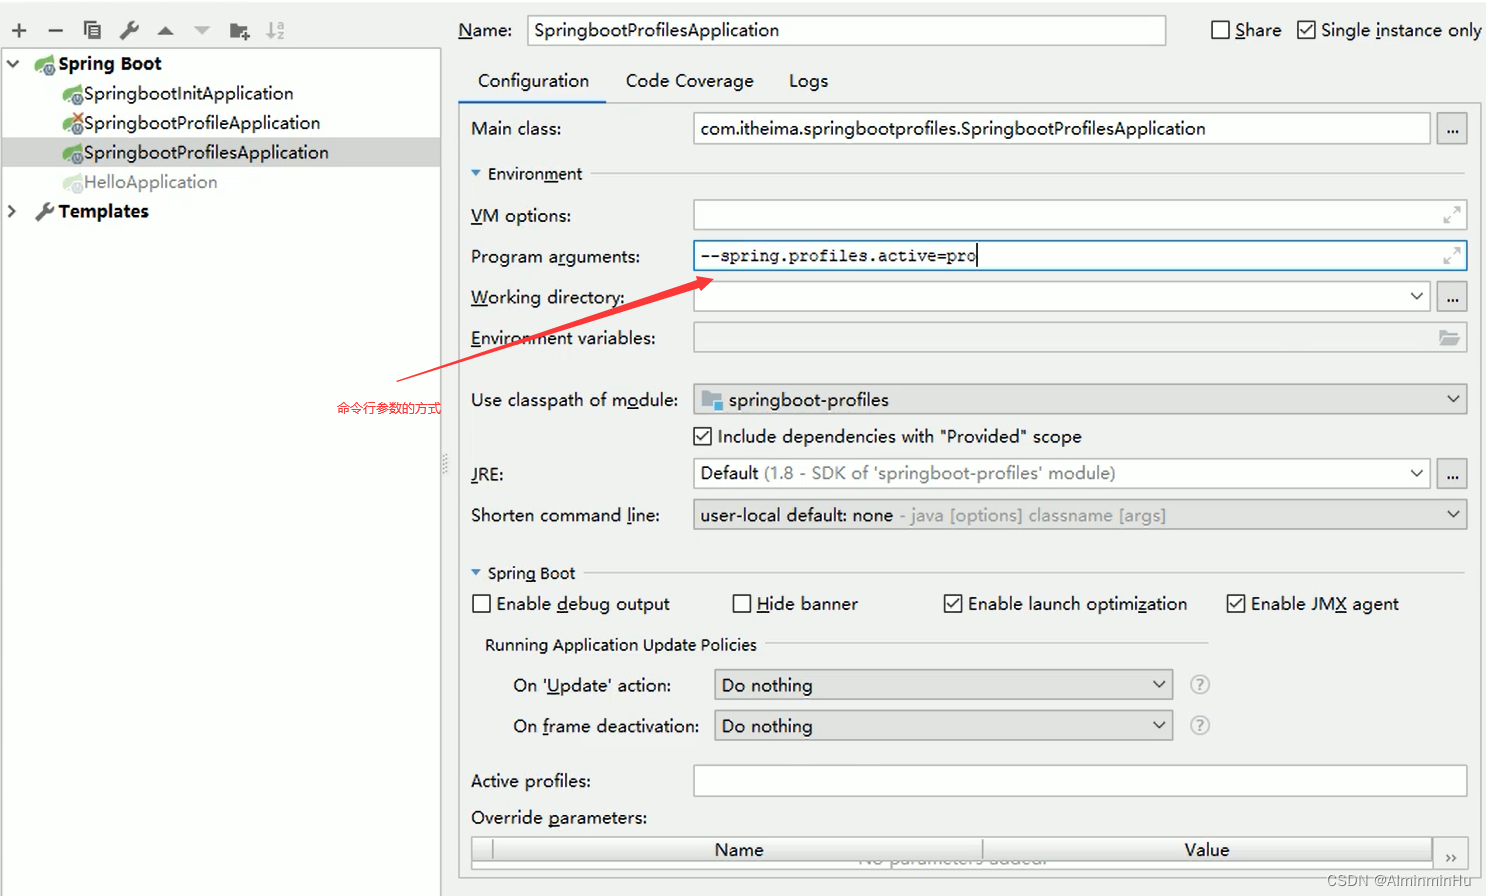Collapse the Environment section
Viewport: 1486px width, 896px height.
pos(476,174)
